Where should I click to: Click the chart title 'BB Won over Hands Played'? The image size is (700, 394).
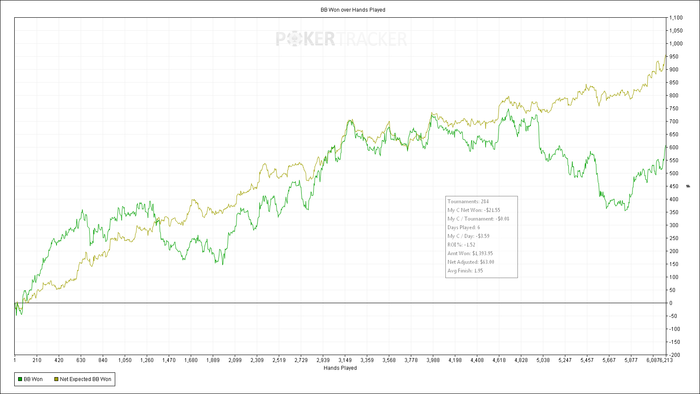pos(353,9)
